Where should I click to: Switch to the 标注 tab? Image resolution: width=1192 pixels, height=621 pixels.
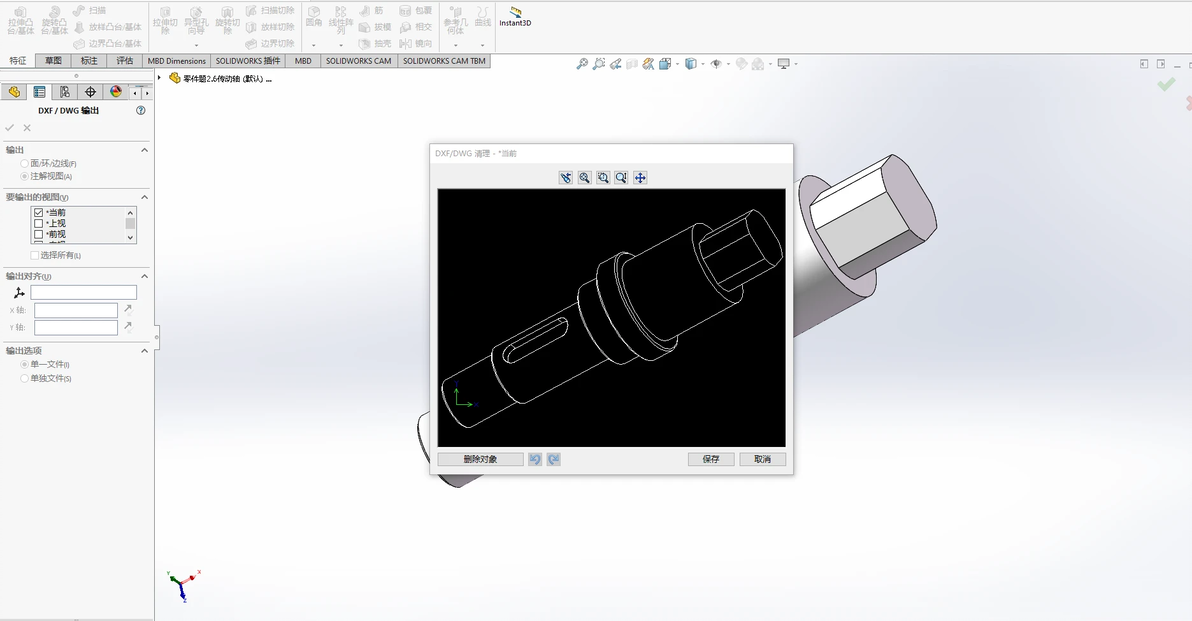[89, 61]
